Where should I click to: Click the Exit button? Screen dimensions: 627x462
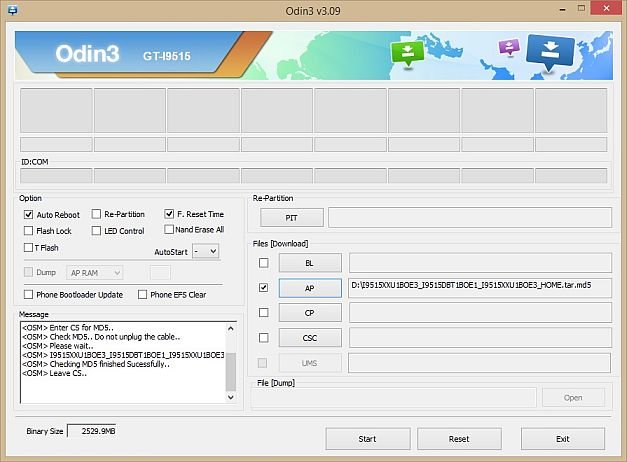pyautogui.click(x=563, y=439)
